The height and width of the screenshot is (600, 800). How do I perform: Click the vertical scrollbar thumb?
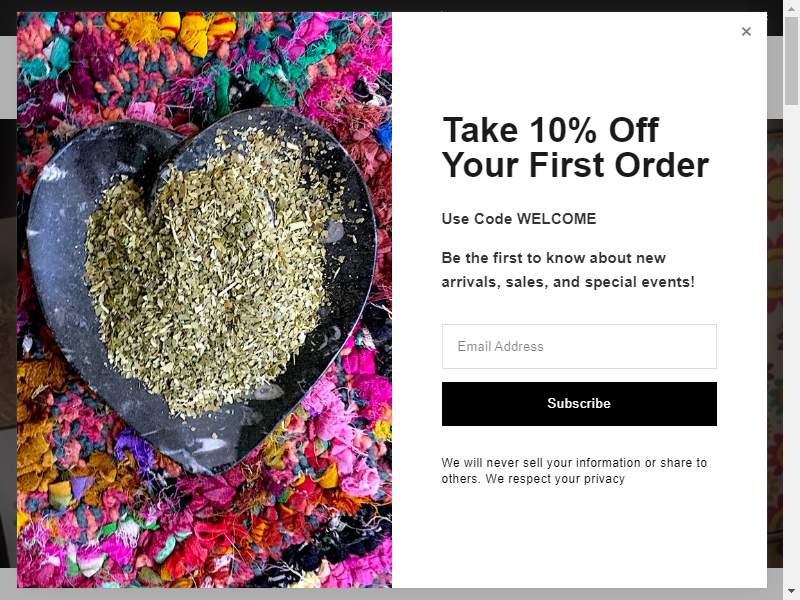791,59
